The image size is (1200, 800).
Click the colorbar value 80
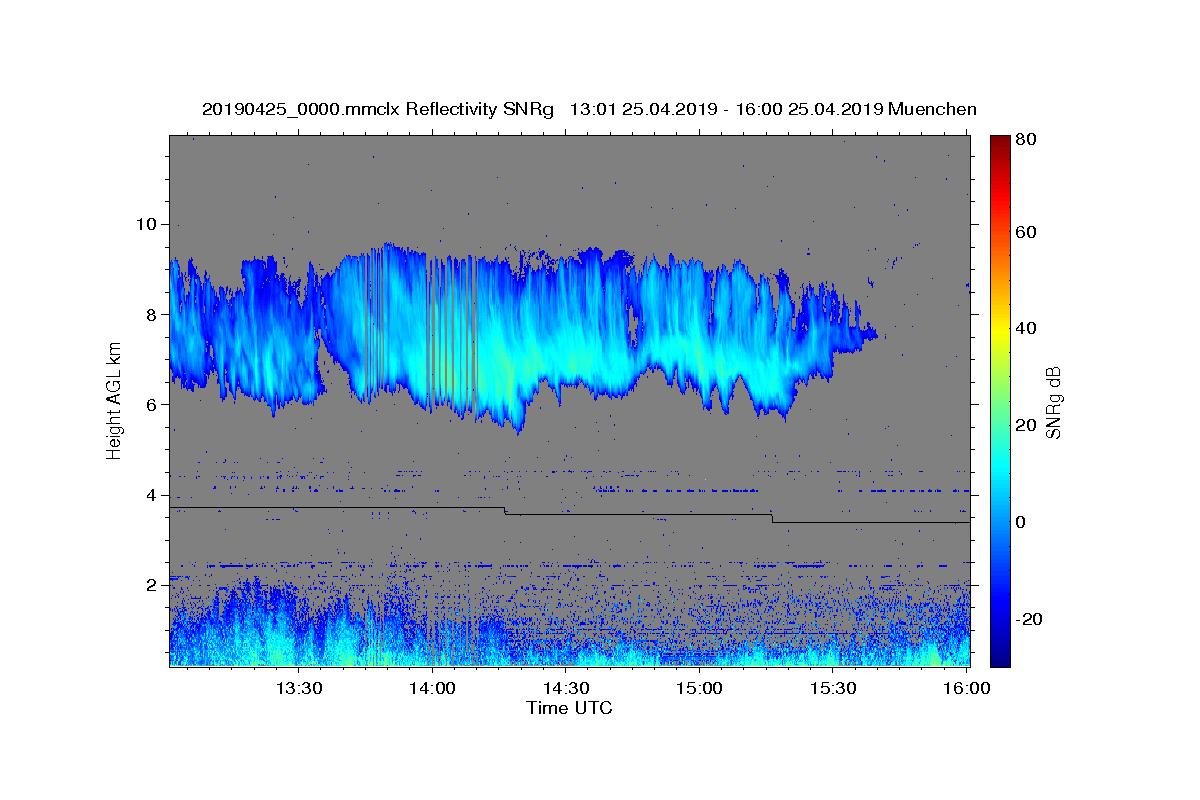point(1028,141)
